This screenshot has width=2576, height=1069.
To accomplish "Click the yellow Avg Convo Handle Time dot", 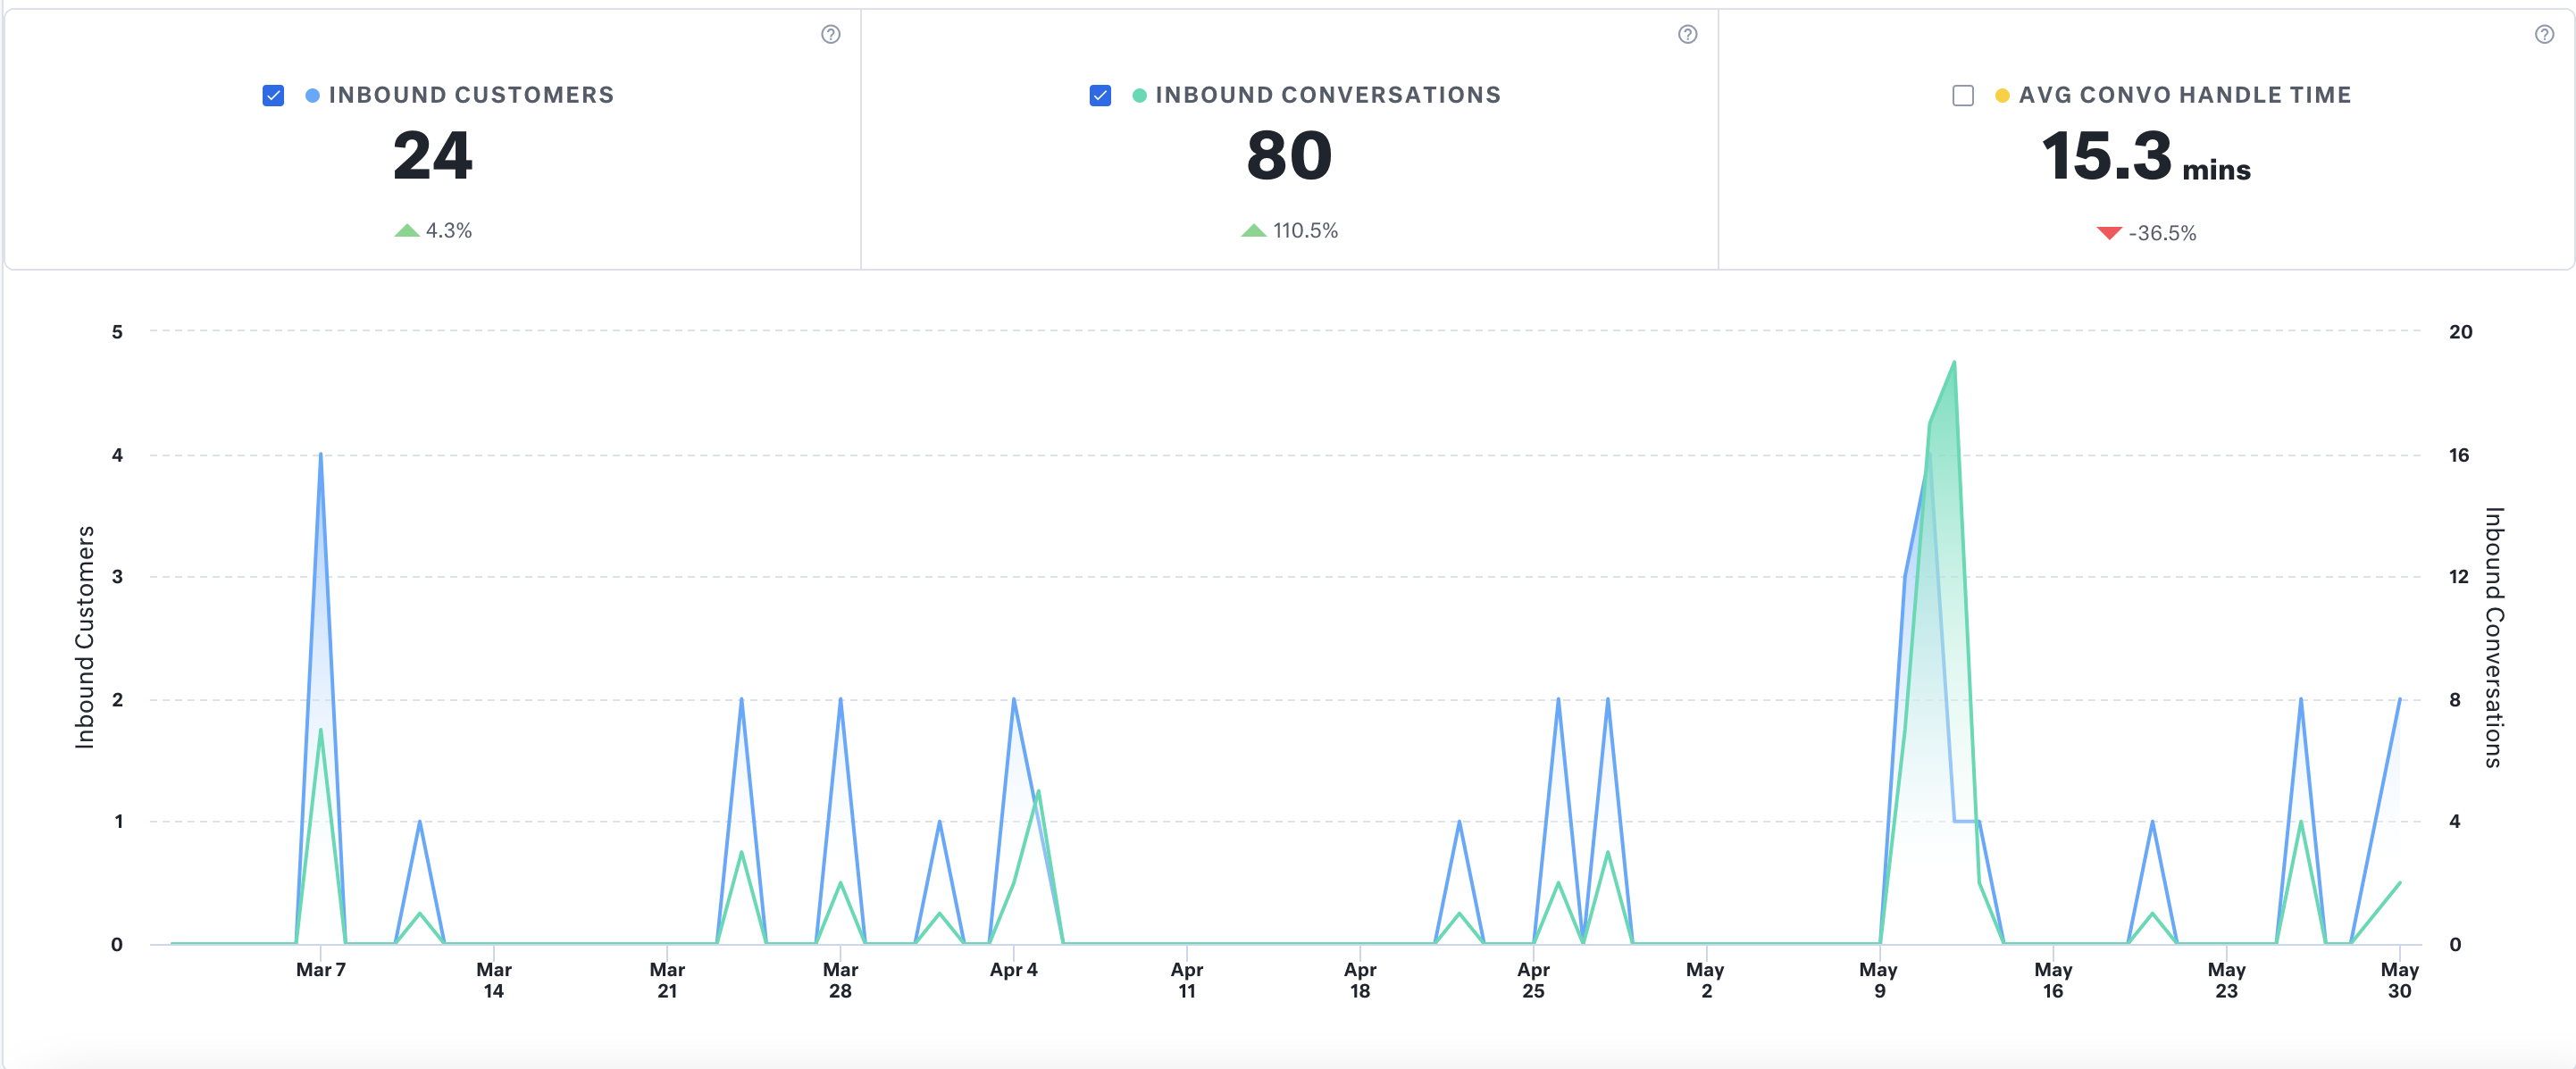I will pos(2002,95).
